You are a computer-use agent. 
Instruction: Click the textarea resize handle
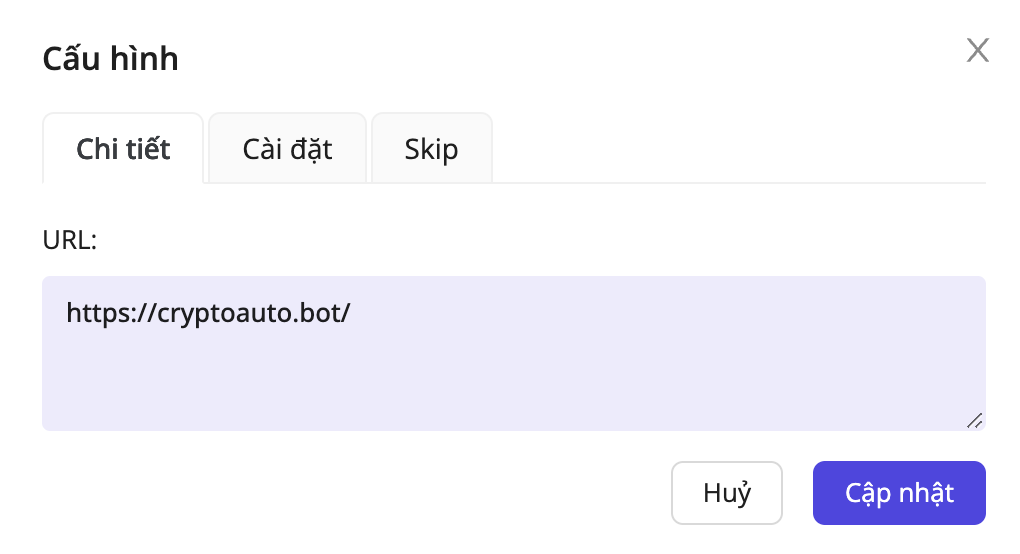(974, 421)
